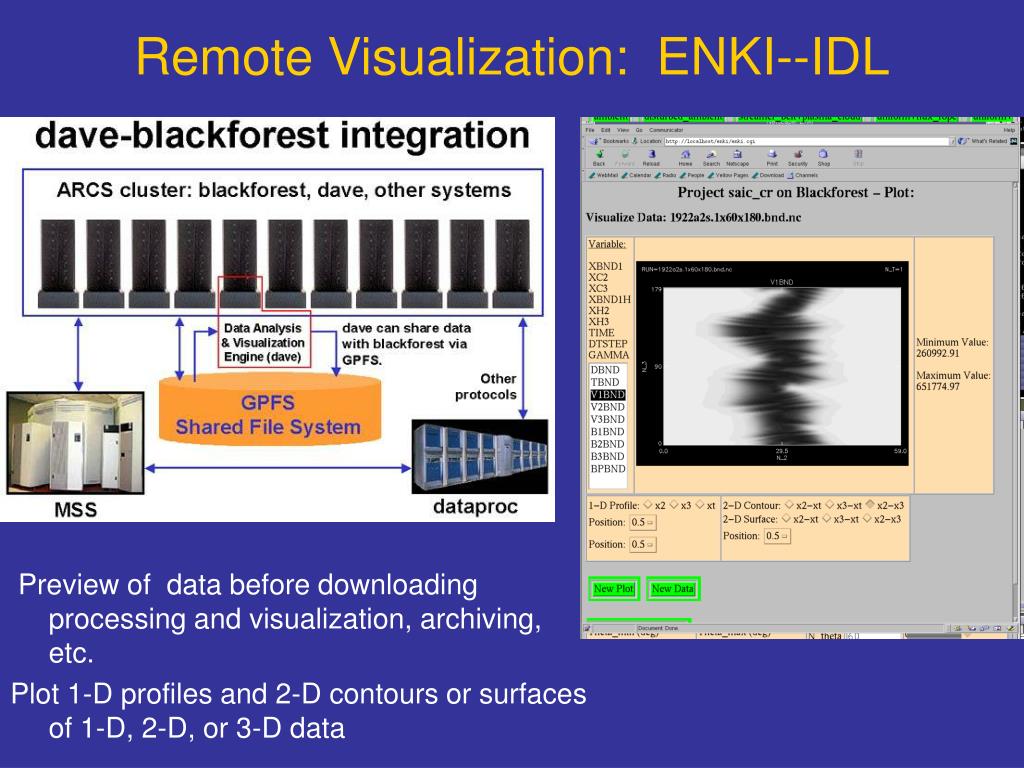1024x768 pixels.
Task: Open the Security toolbar icon
Action: [x=797, y=155]
